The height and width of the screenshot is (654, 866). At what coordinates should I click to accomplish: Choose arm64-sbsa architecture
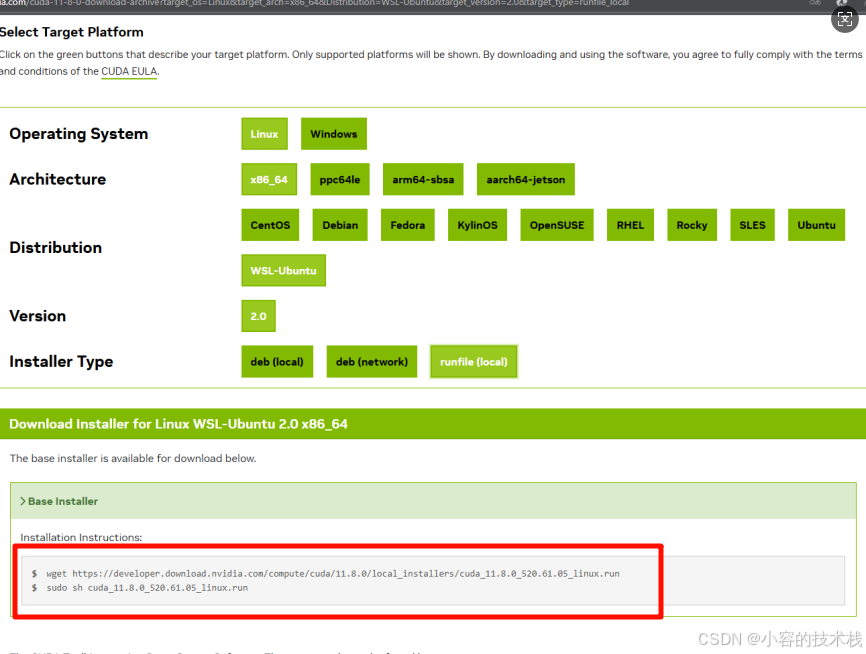pos(423,180)
